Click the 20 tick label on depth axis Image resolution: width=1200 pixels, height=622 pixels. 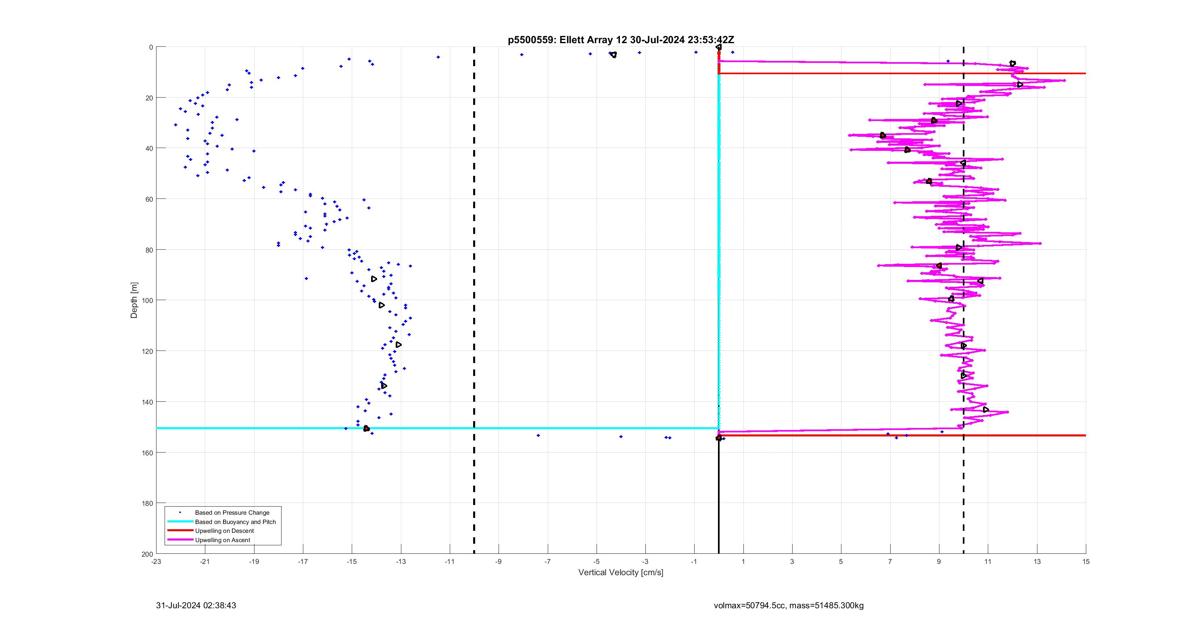148,98
